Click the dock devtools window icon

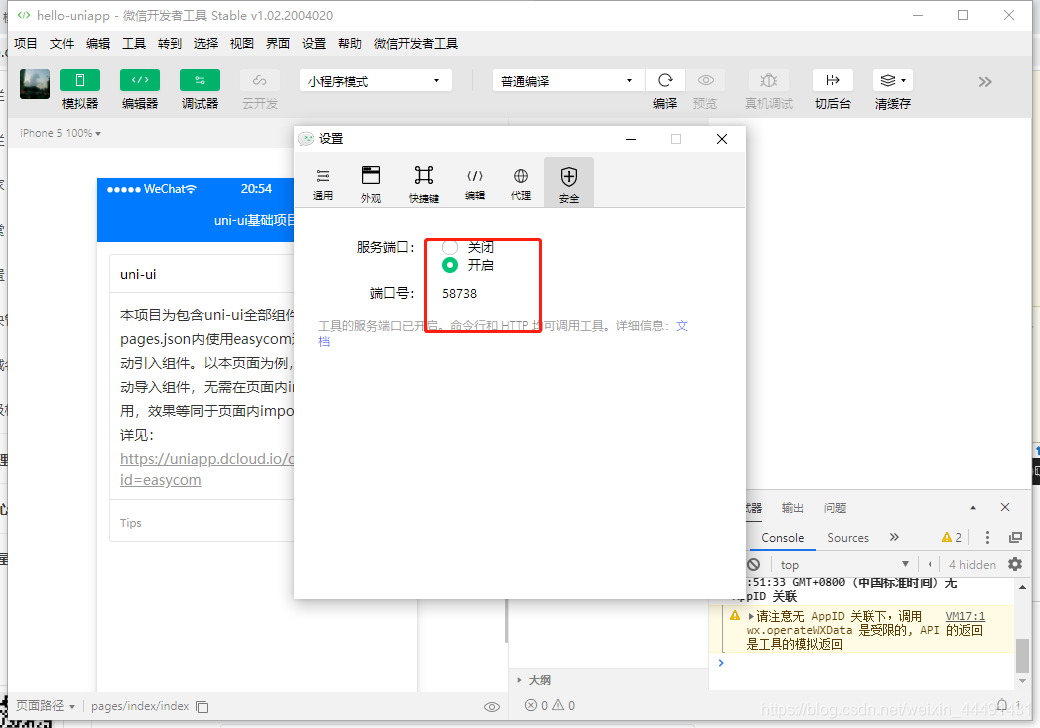[1015, 538]
